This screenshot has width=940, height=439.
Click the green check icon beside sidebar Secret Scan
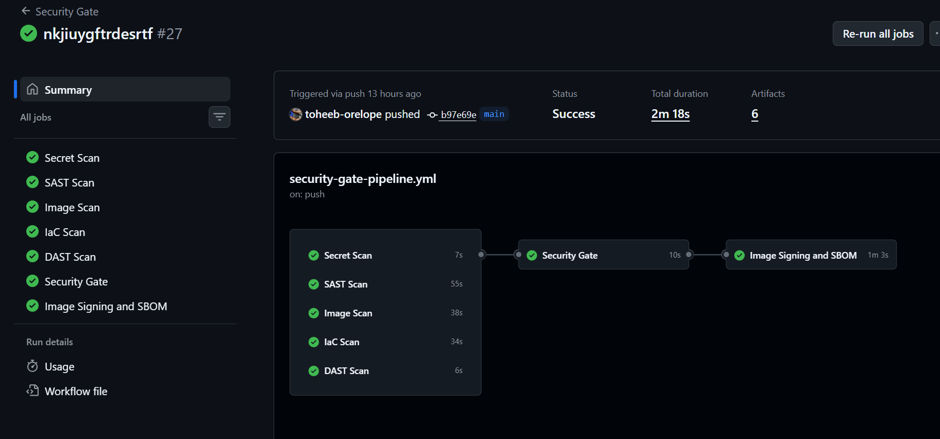pyautogui.click(x=32, y=157)
